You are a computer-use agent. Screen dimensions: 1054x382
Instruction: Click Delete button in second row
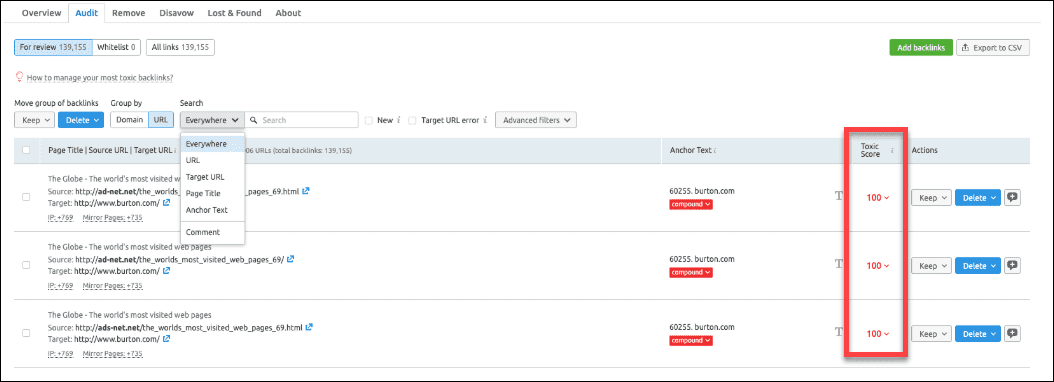(977, 266)
